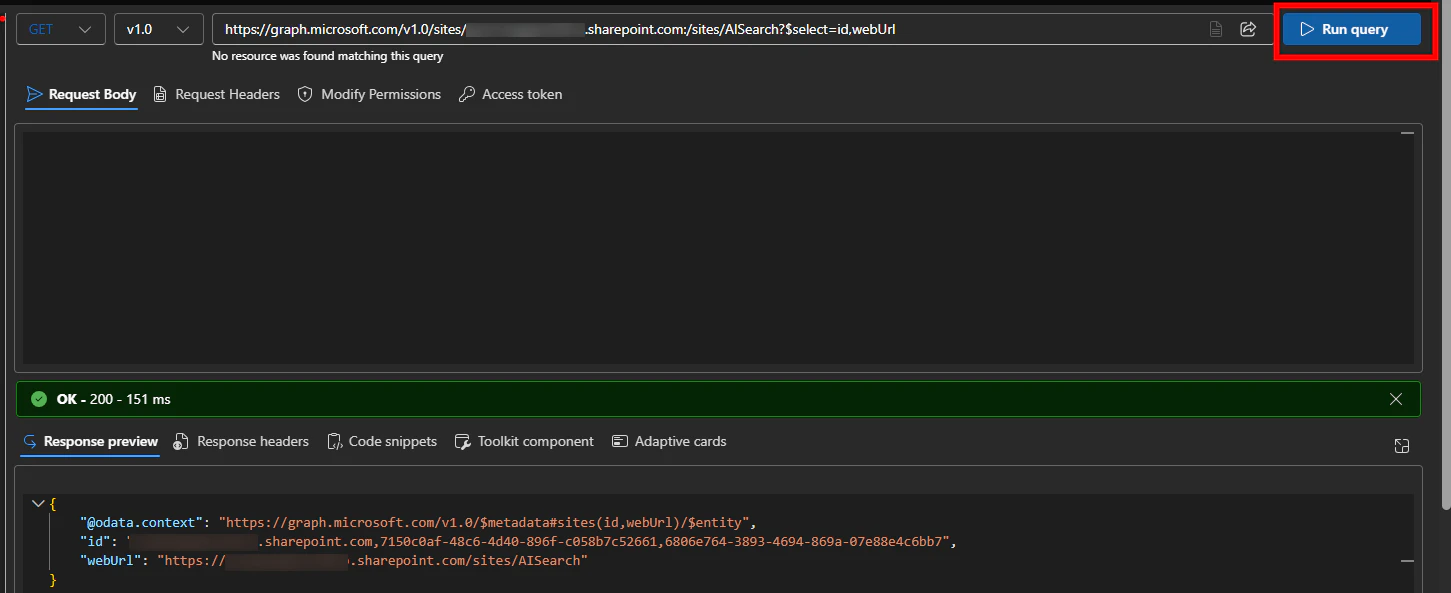Image resolution: width=1451 pixels, height=593 pixels.
Task: Switch to the Toolkit component tab
Action: (x=524, y=441)
